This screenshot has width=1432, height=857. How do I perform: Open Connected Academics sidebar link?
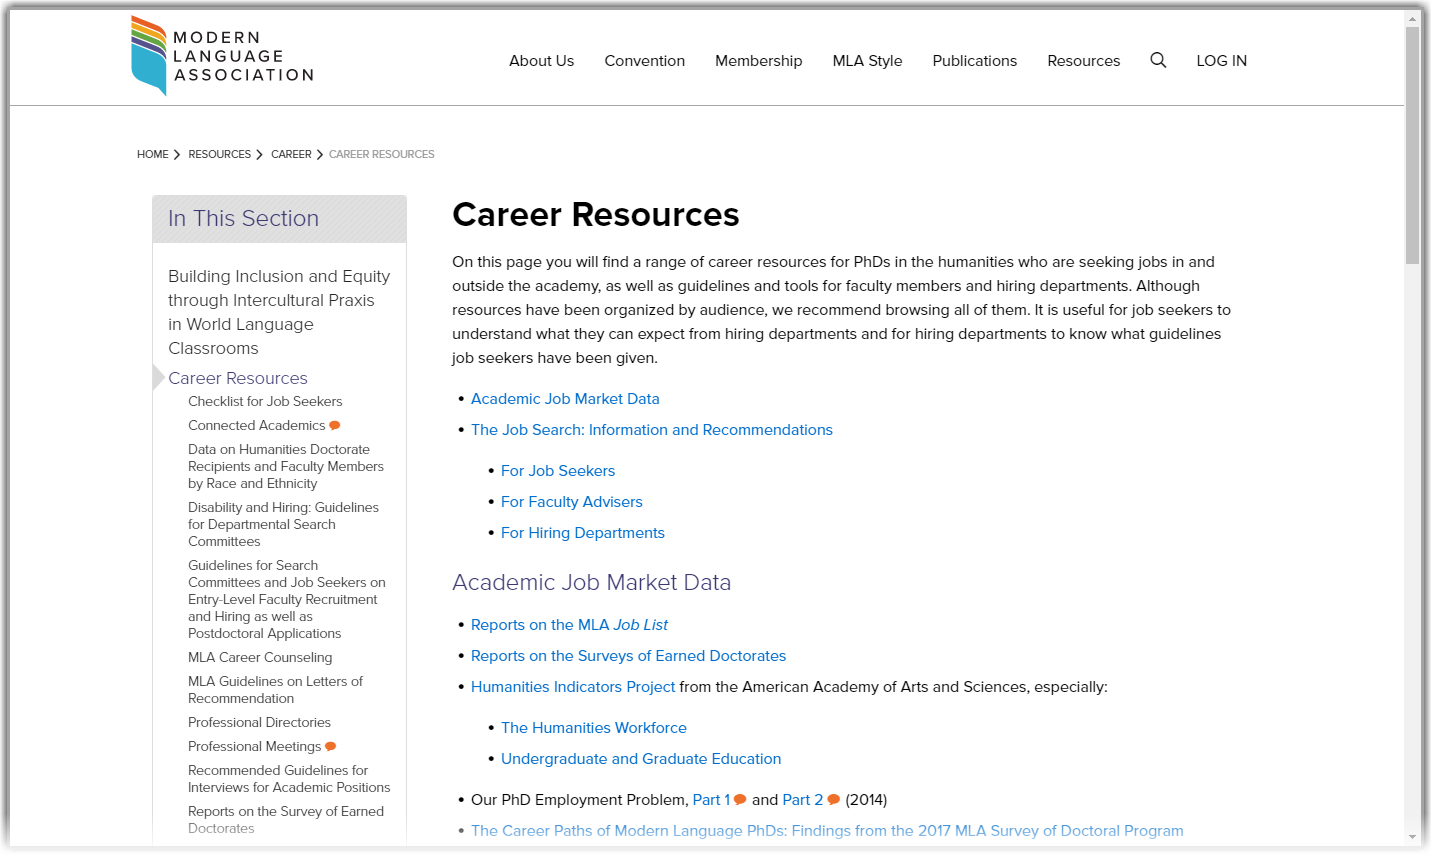(257, 426)
